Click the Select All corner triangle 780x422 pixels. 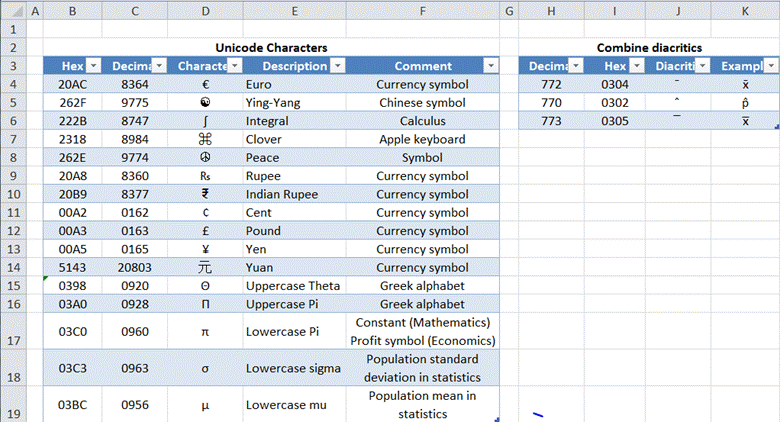coord(11,11)
